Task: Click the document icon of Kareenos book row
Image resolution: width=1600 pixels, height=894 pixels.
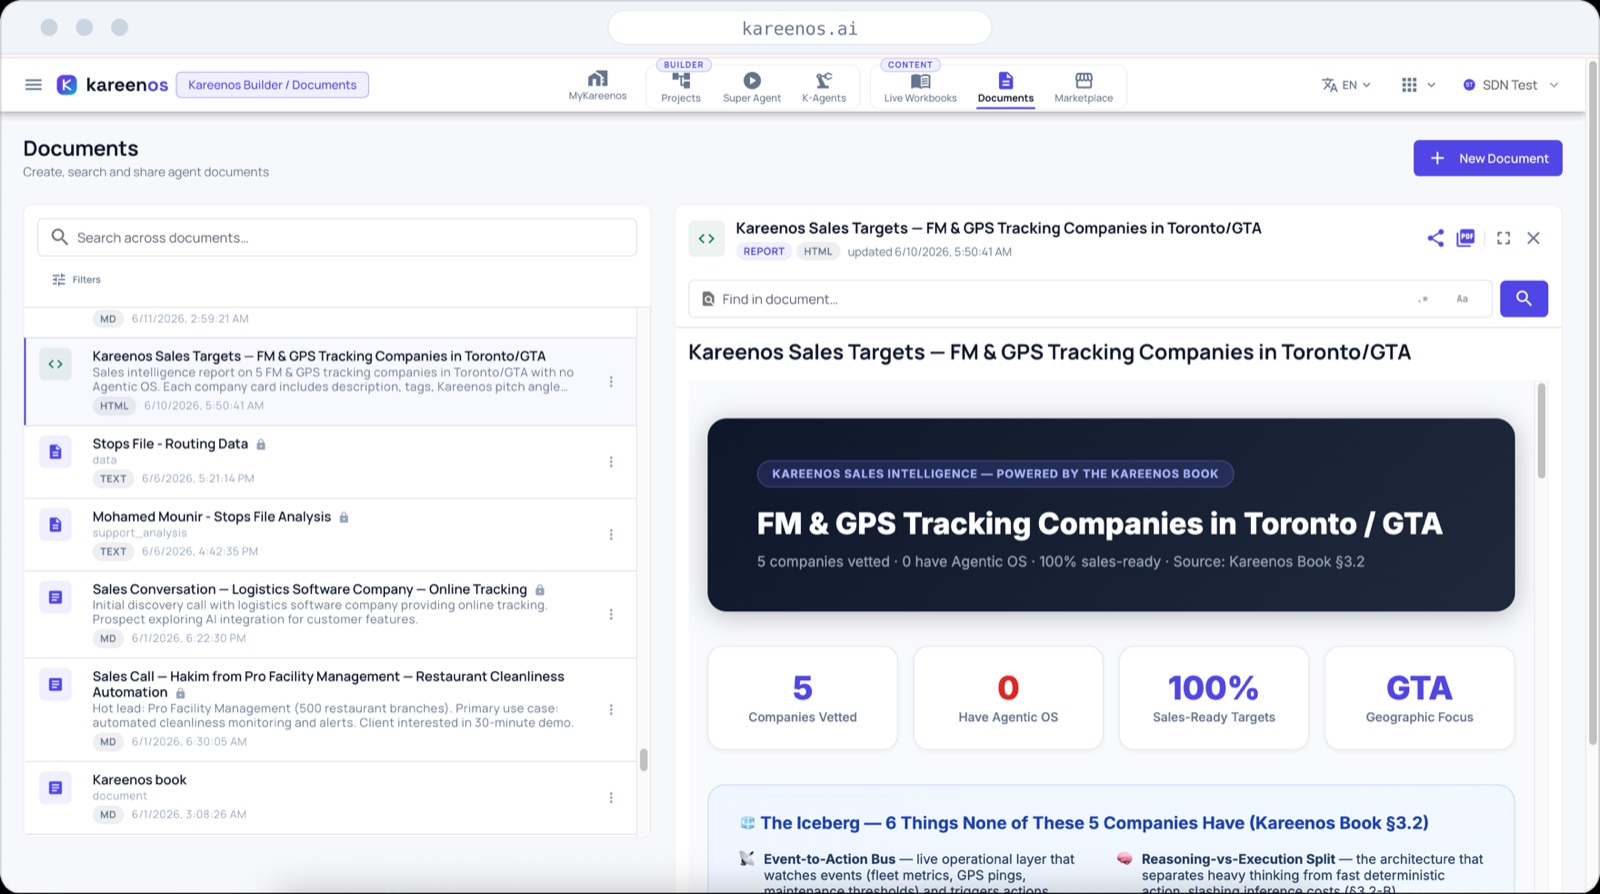Action: (55, 788)
